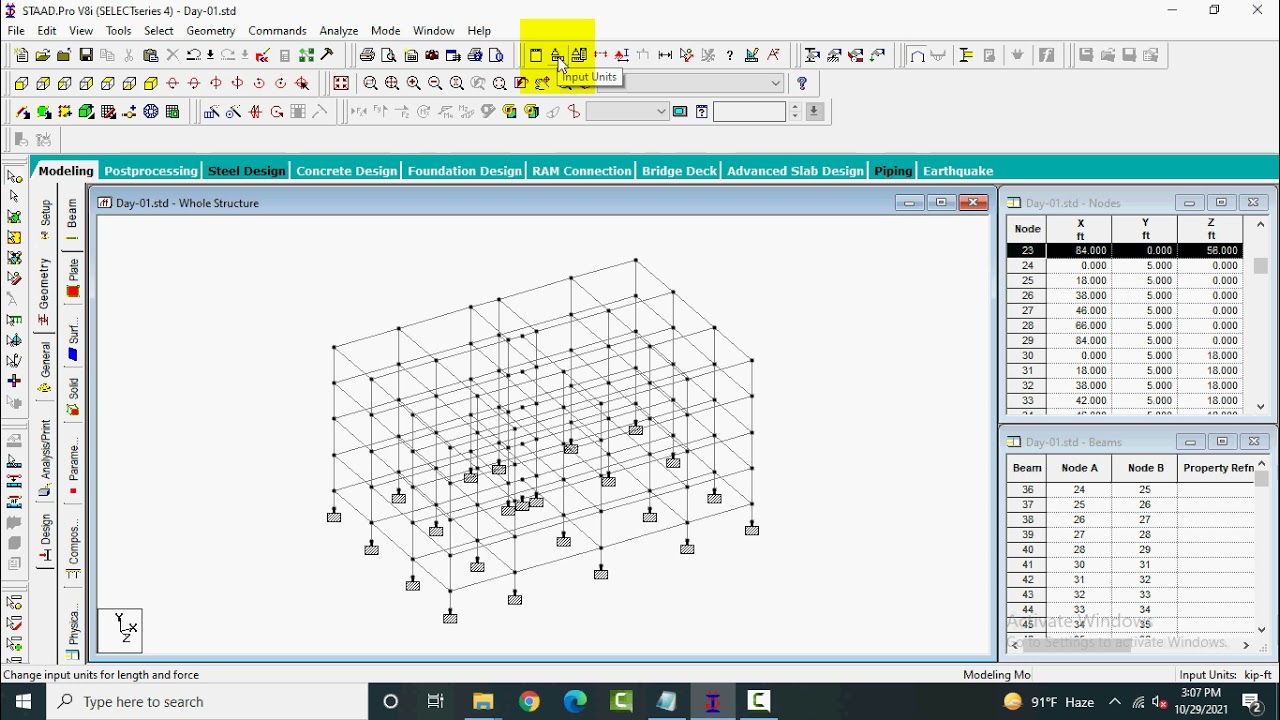Viewport: 1280px width, 720px height.
Task: Open Print Preview with the magnifier page icon
Action: (x=389, y=56)
